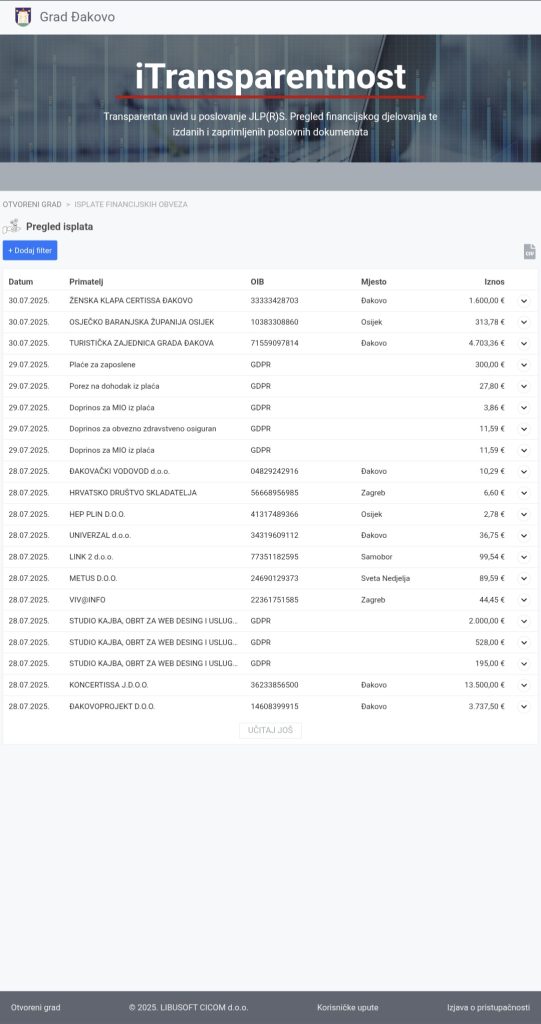541x1024 pixels.
Task: Expand the HEP PLIN D.O.O. row chevron
Action: pos(523,514)
